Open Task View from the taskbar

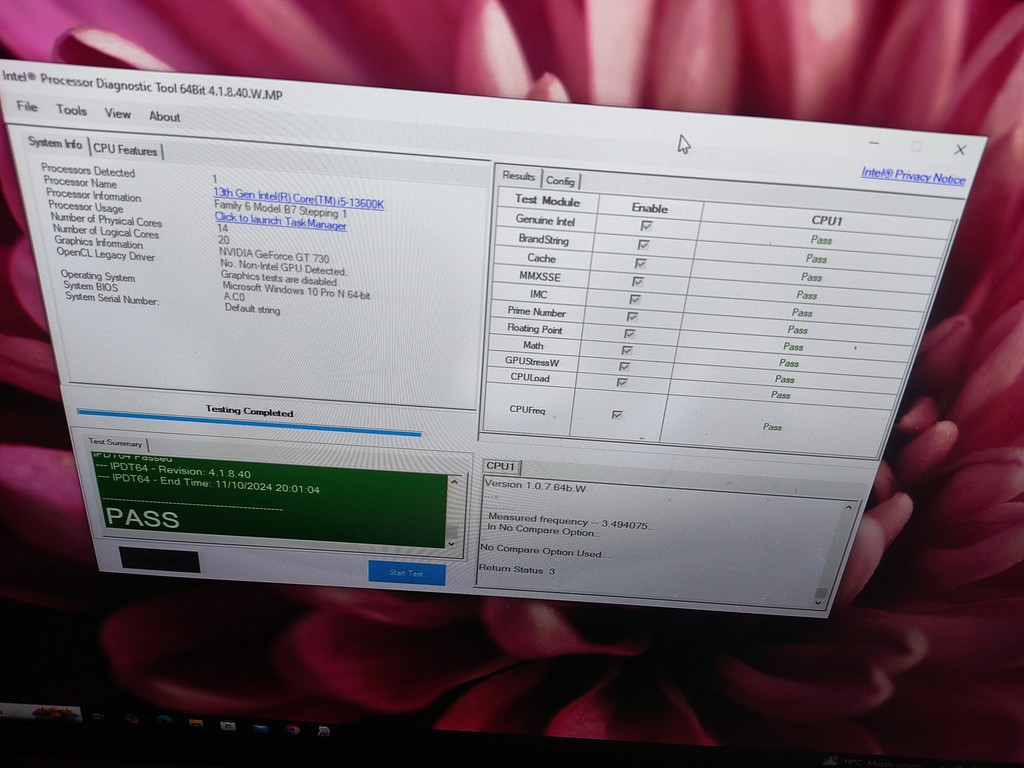(98, 716)
